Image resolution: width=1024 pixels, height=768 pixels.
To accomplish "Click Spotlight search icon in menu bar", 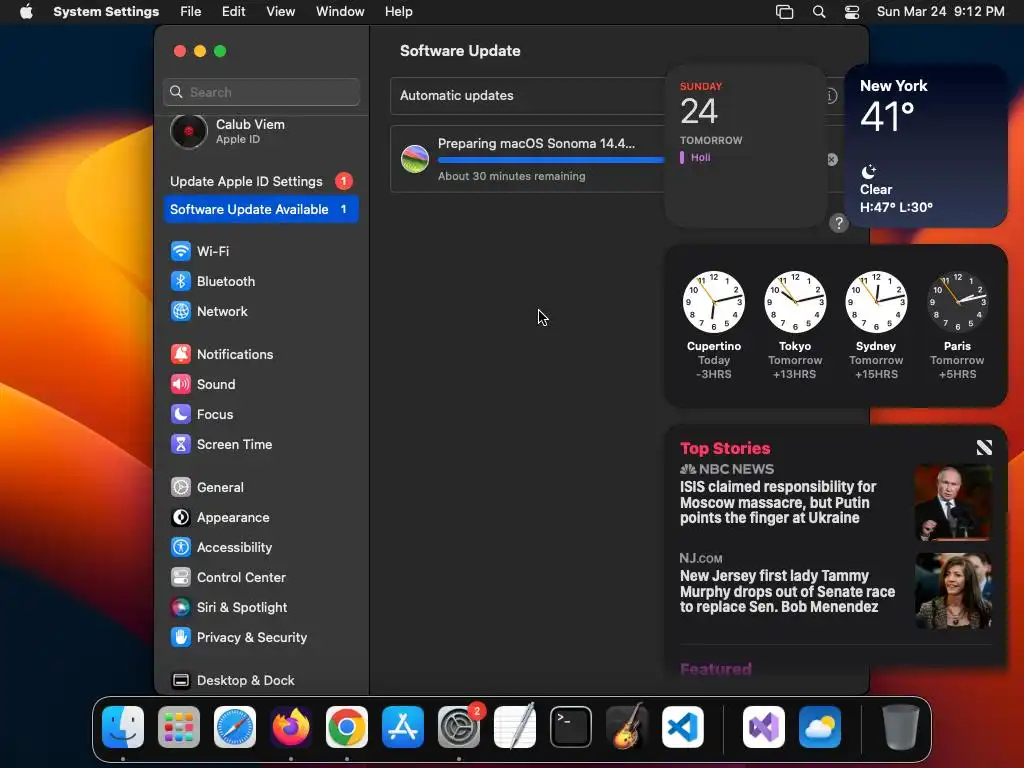I will (x=819, y=12).
